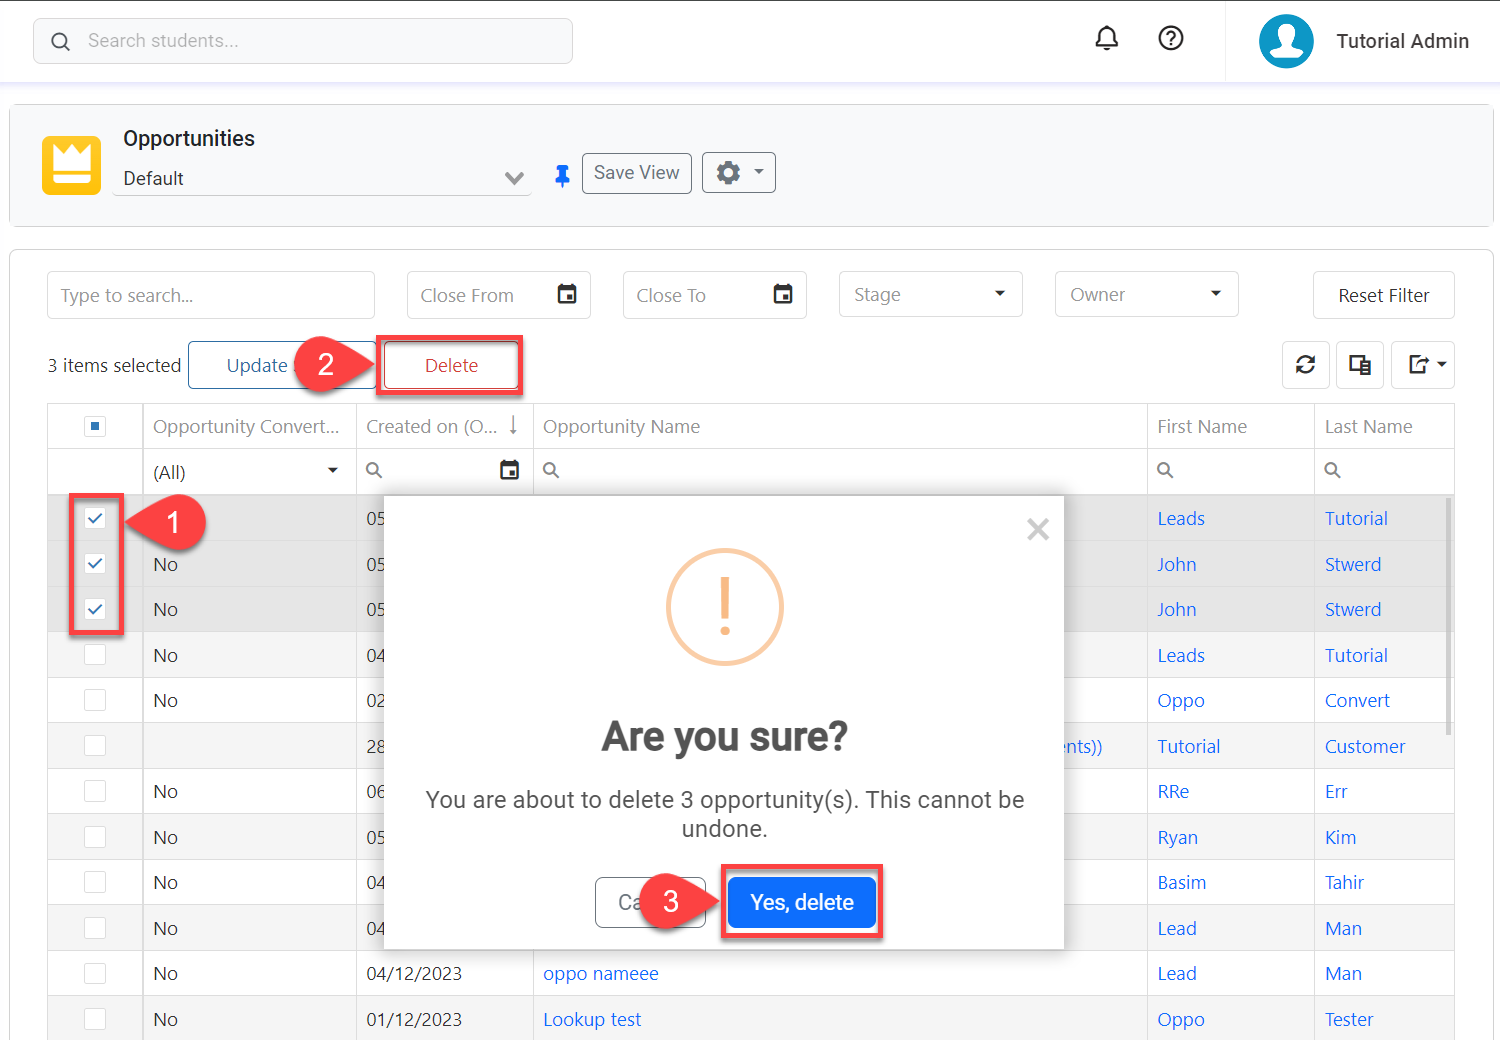Click Created on sort arrow
Viewport: 1500px width, 1040px height.
tap(513, 425)
